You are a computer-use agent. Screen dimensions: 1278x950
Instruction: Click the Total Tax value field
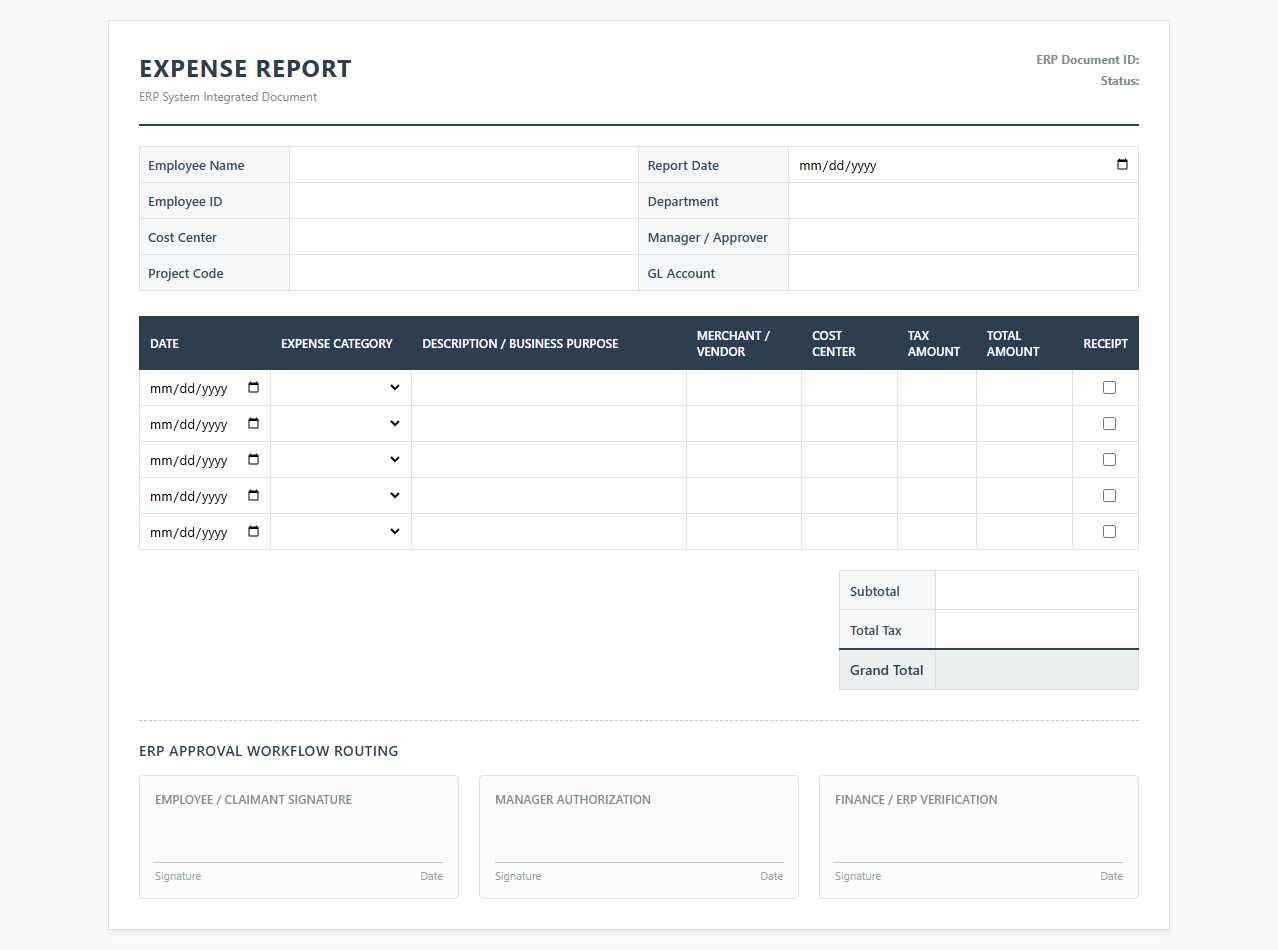1037,630
